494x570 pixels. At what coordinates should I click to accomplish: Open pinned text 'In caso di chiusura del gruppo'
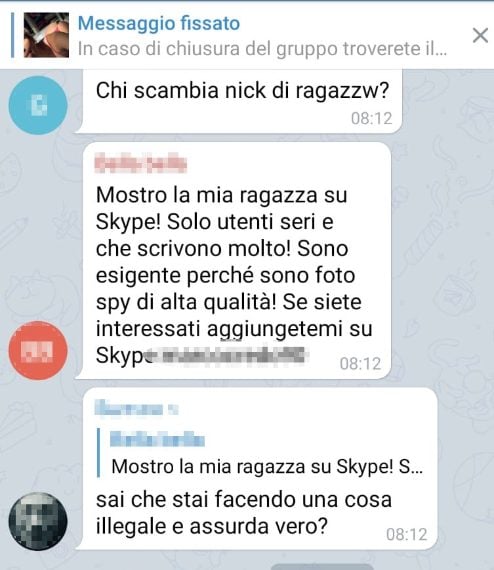(262, 49)
